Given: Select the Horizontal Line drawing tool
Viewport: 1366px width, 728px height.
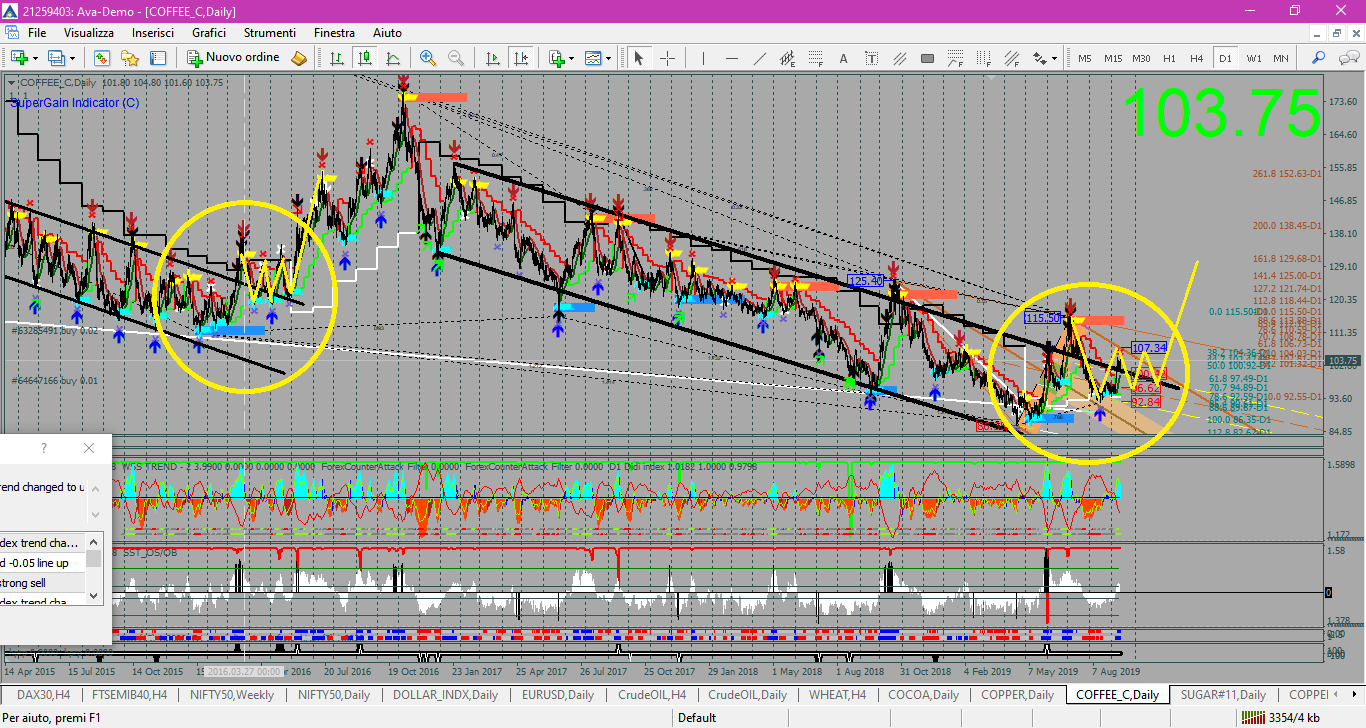Looking at the screenshot, I should tap(731, 58).
